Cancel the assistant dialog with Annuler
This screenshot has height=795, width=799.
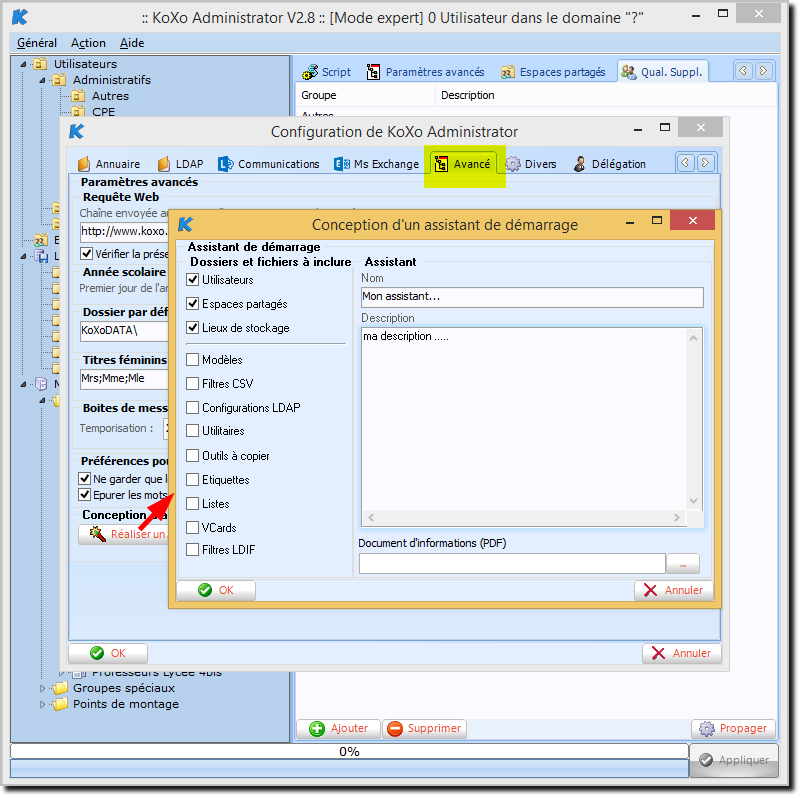coord(674,590)
